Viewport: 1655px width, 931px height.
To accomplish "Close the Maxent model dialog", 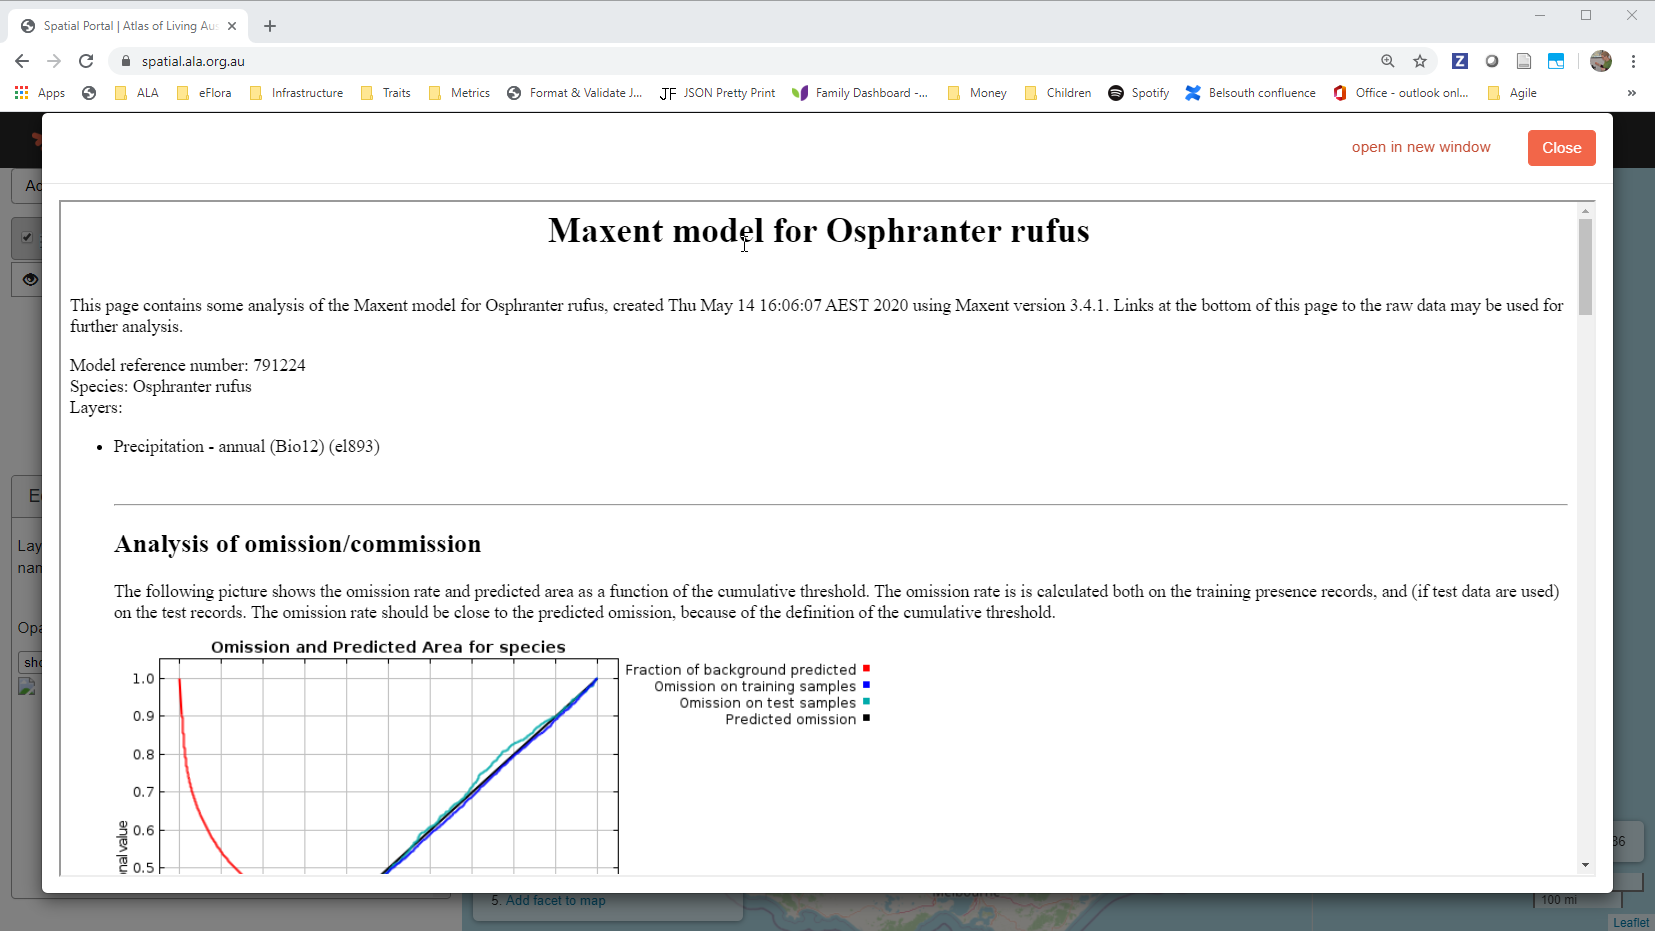I will [1561, 148].
